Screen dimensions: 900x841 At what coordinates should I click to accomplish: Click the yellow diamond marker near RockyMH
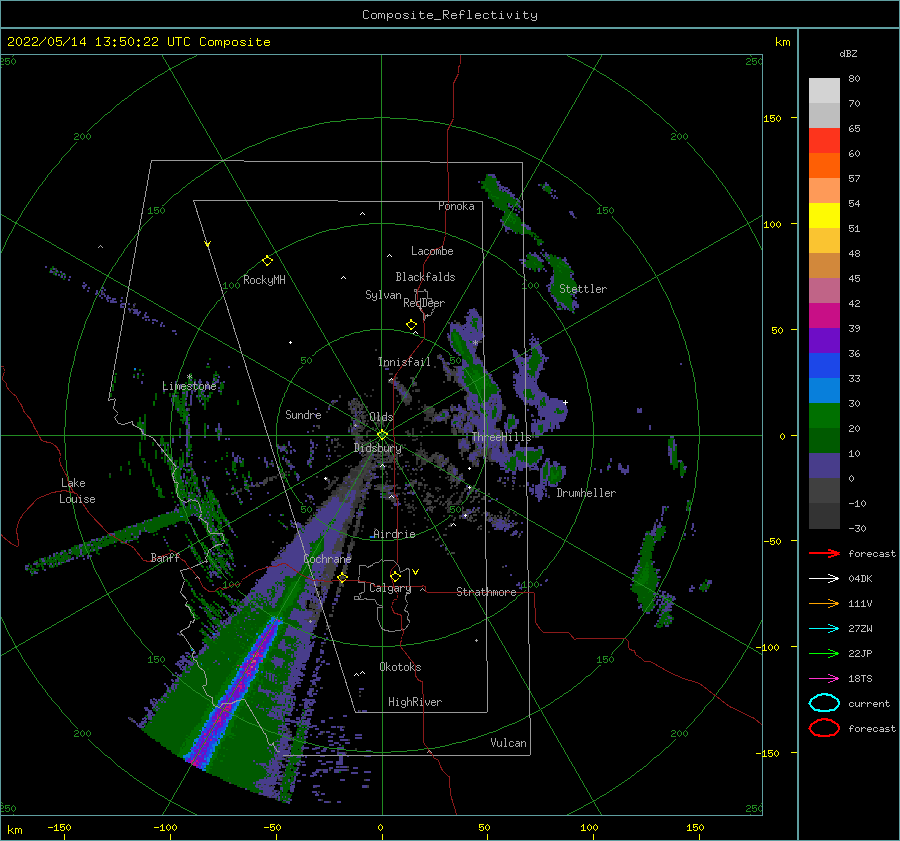[267, 261]
